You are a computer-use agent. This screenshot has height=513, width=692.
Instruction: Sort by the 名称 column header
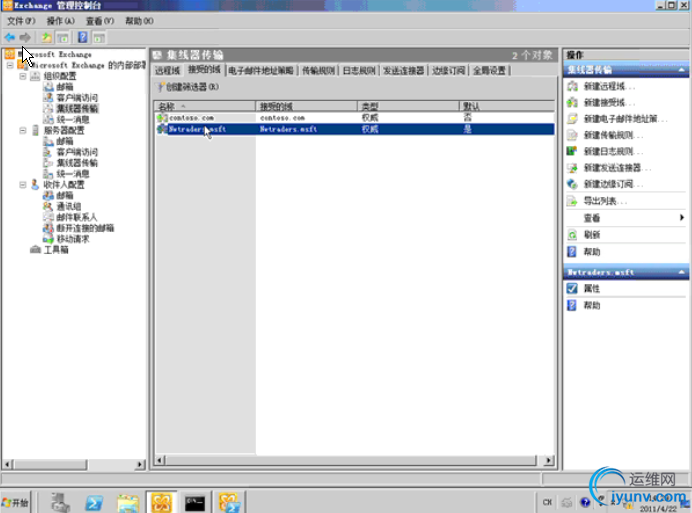205,106
